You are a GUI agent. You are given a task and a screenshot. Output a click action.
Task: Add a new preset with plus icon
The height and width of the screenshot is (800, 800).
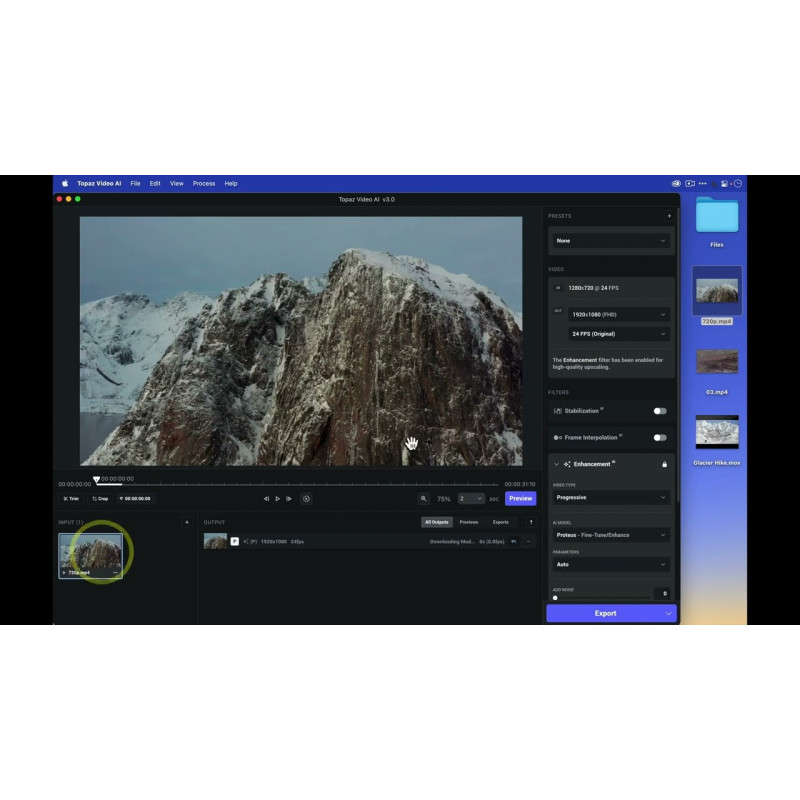pyautogui.click(x=669, y=216)
